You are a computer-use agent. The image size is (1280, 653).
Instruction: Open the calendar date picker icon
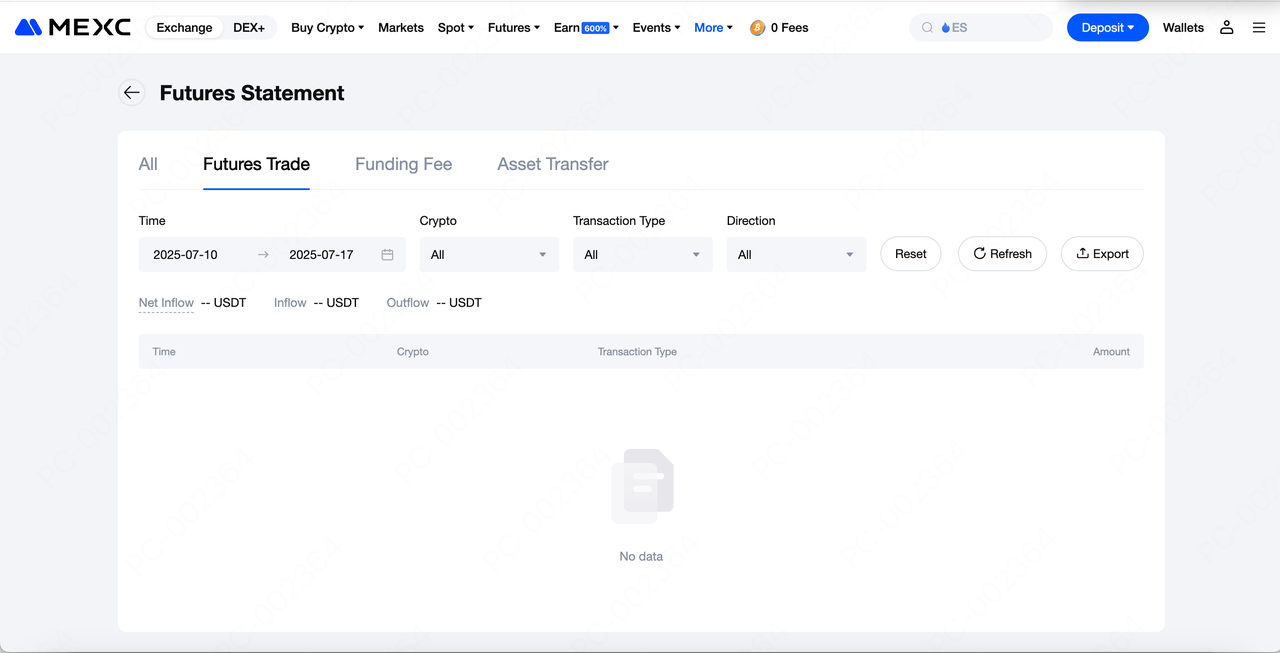coord(387,255)
